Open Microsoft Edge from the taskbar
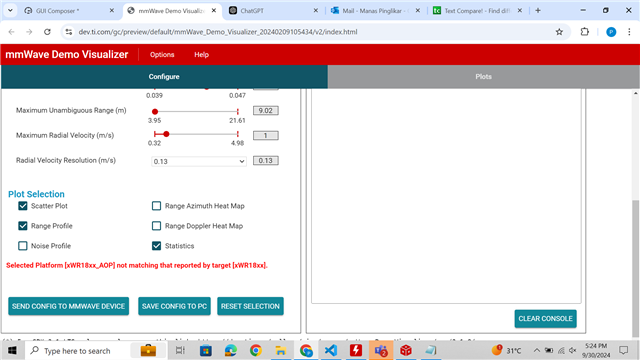The width and height of the screenshot is (640, 360). click(x=231, y=350)
